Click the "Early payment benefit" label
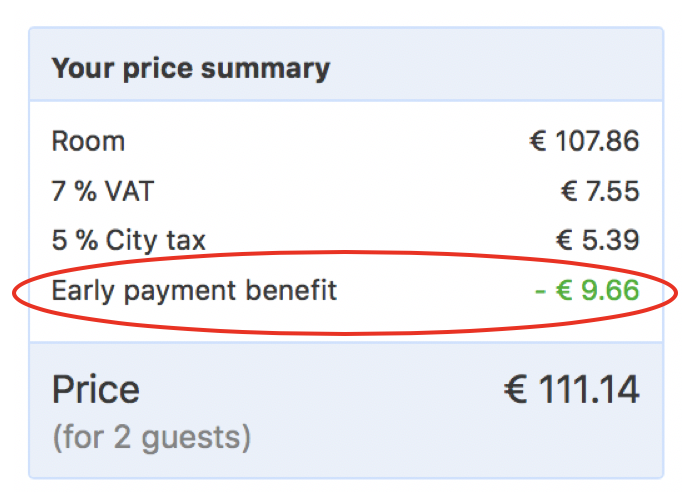The width and height of the screenshot is (688, 498). 194,291
